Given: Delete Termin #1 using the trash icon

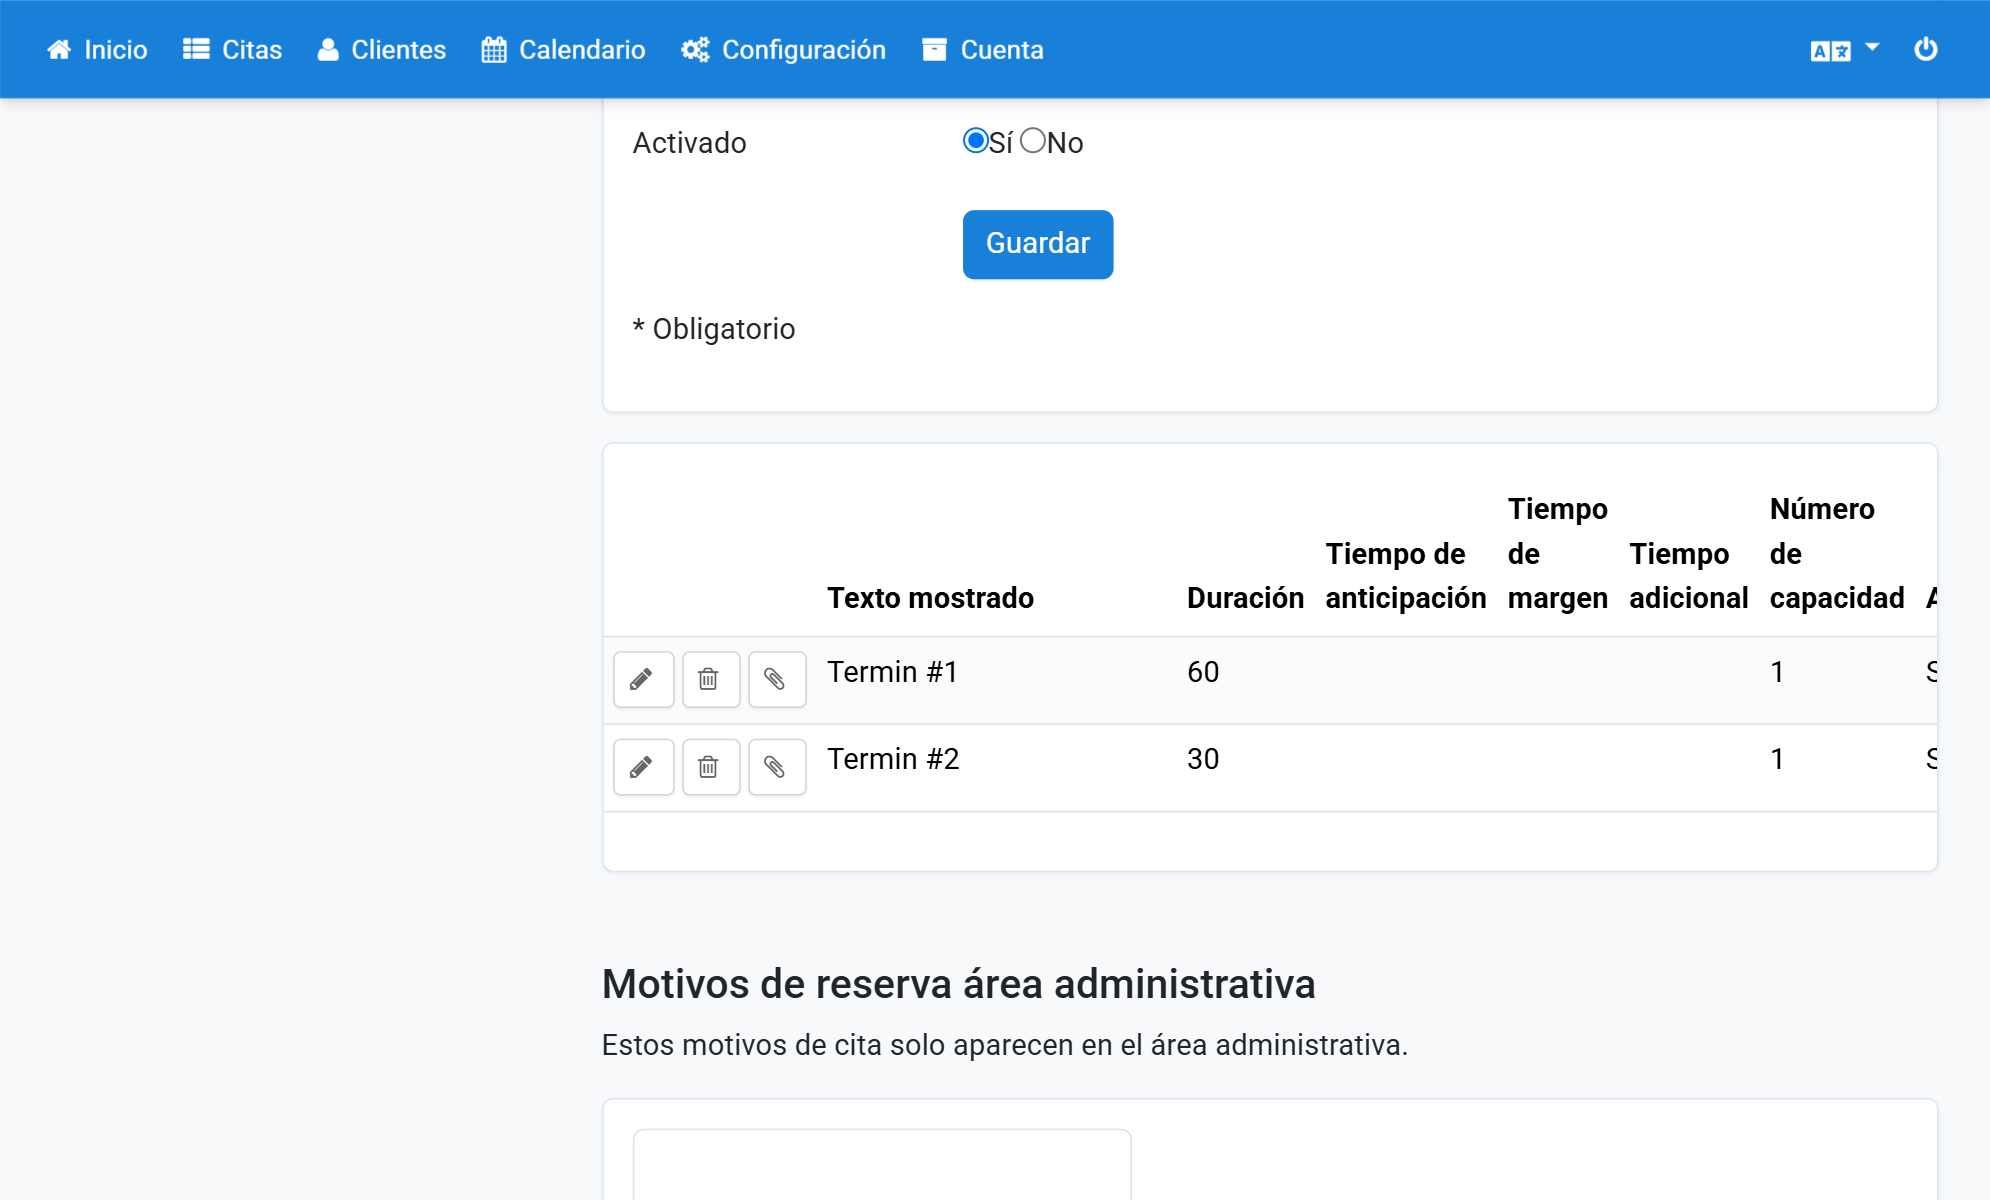Looking at the screenshot, I should (x=711, y=680).
